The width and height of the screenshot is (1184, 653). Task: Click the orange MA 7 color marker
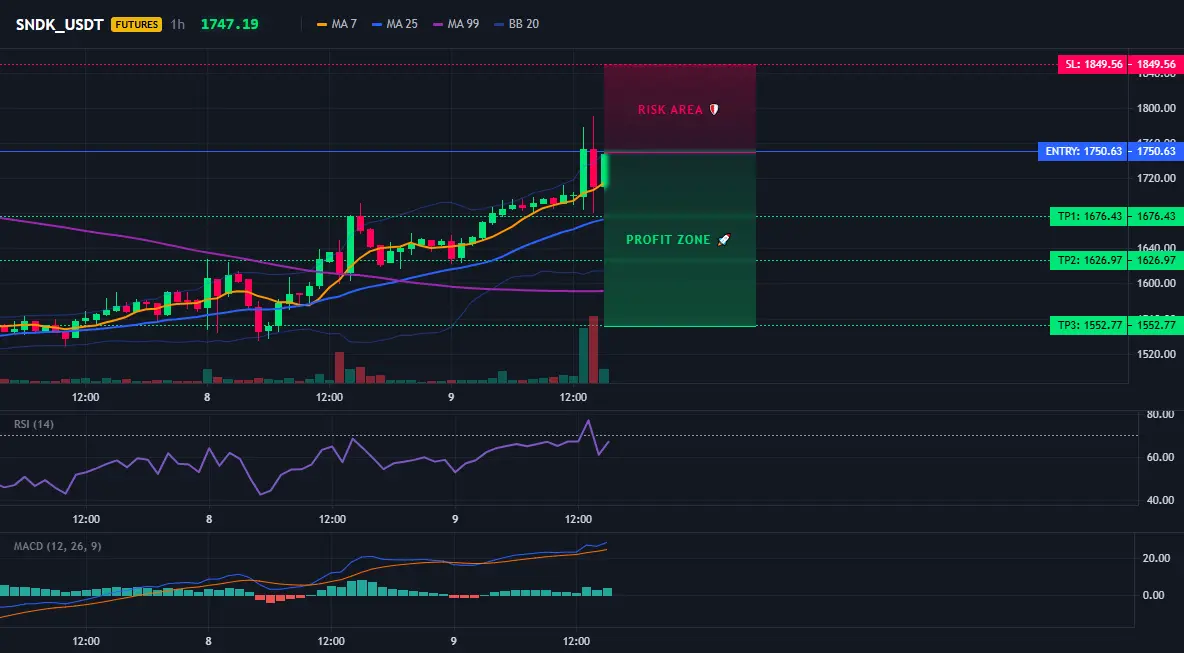click(322, 24)
